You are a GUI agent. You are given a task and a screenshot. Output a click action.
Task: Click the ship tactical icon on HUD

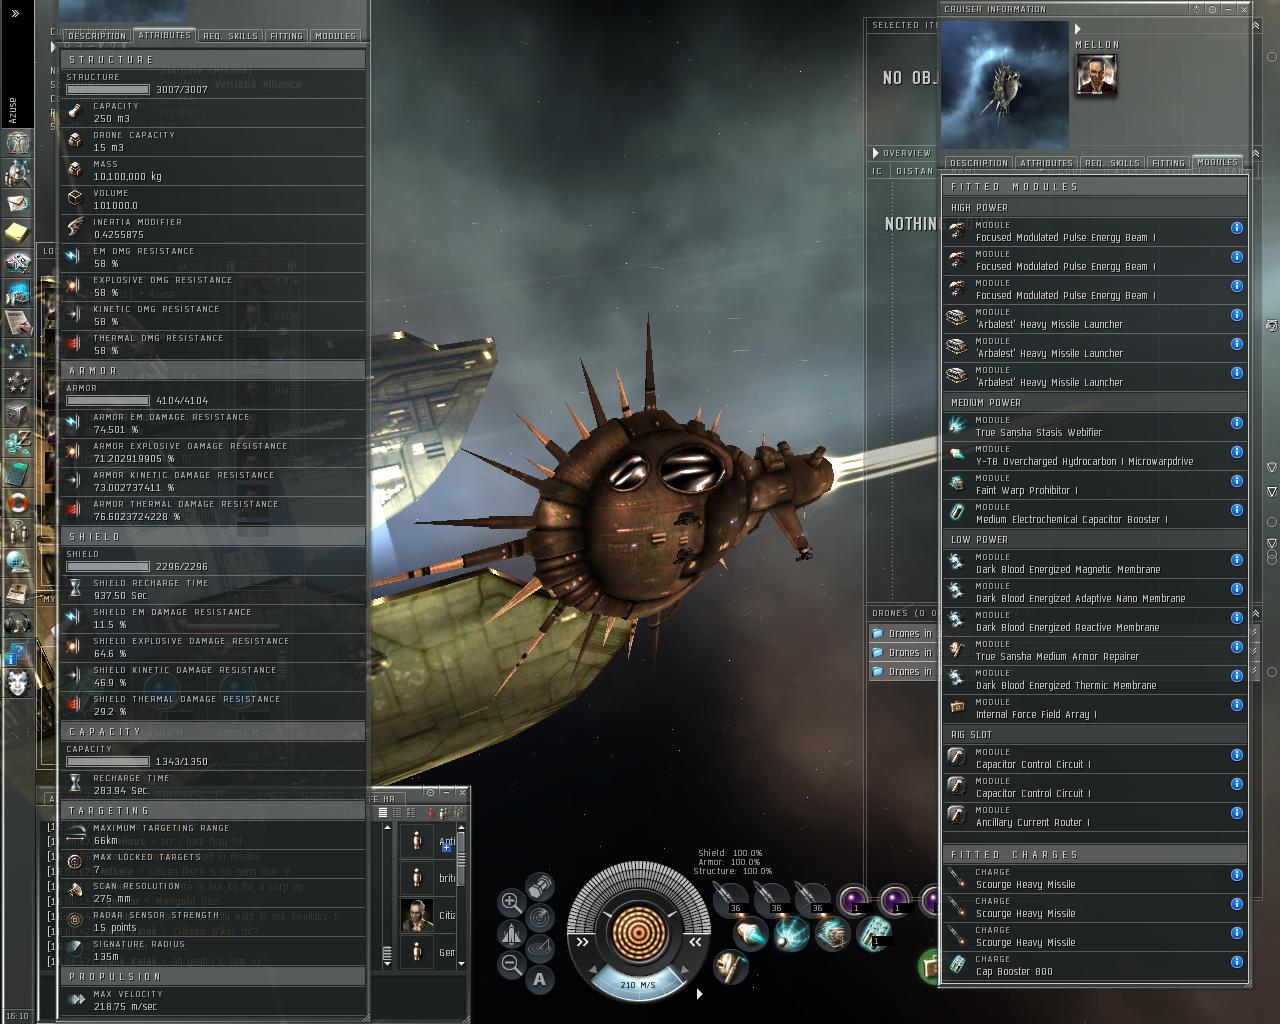point(511,934)
